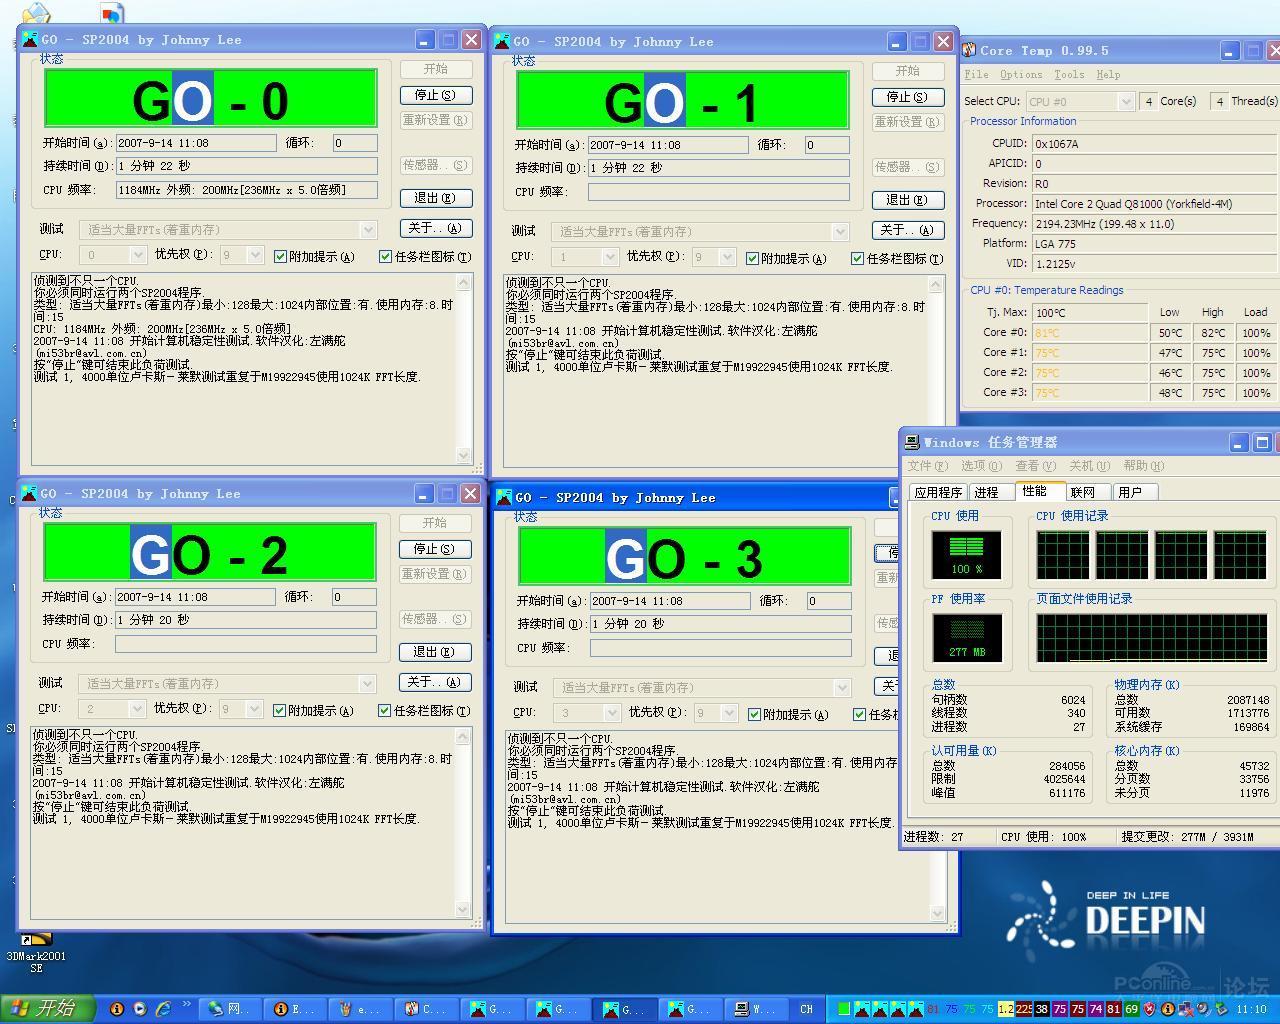Screen dimensions: 1280x1024
Task: Toggle 附加提示 checkbox in GO-1 window
Action: (x=753, y=258)
